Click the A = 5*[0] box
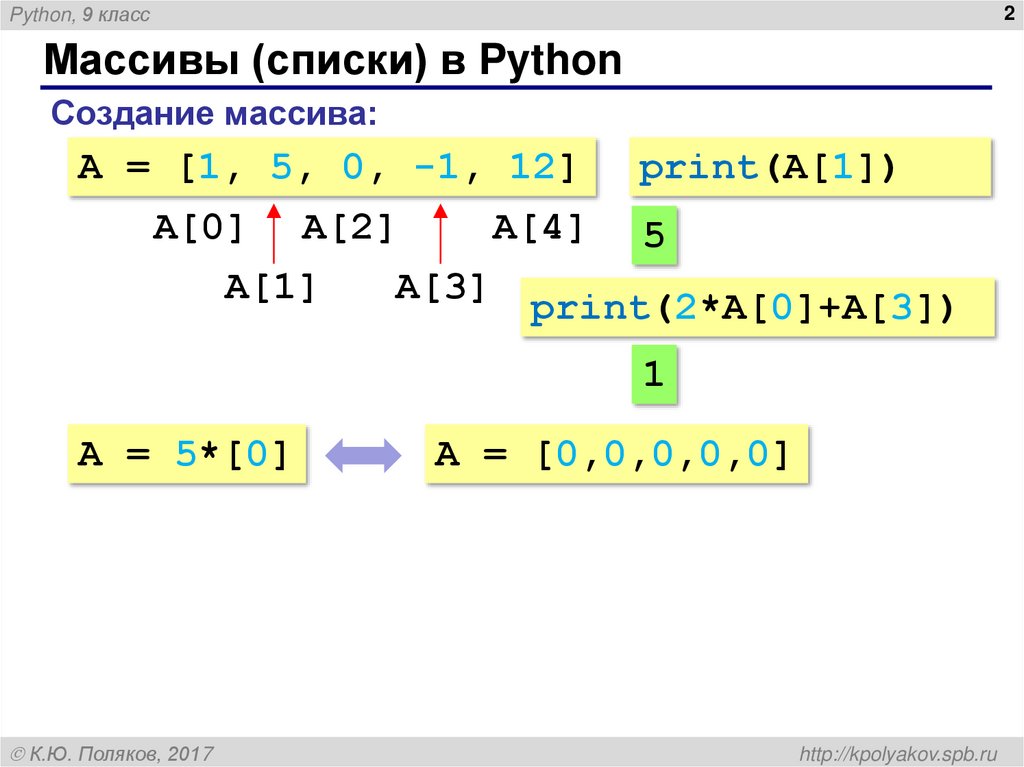The width and height of the screenshot is (1024, 767). (185, 453)
